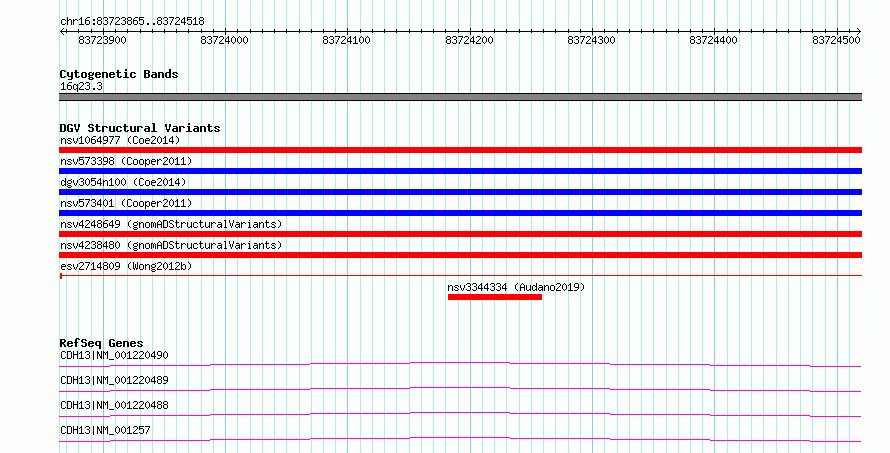Click the red bar for nsv4238480
The height and width of the screenshot is (453, 890).
pos(460,255)
